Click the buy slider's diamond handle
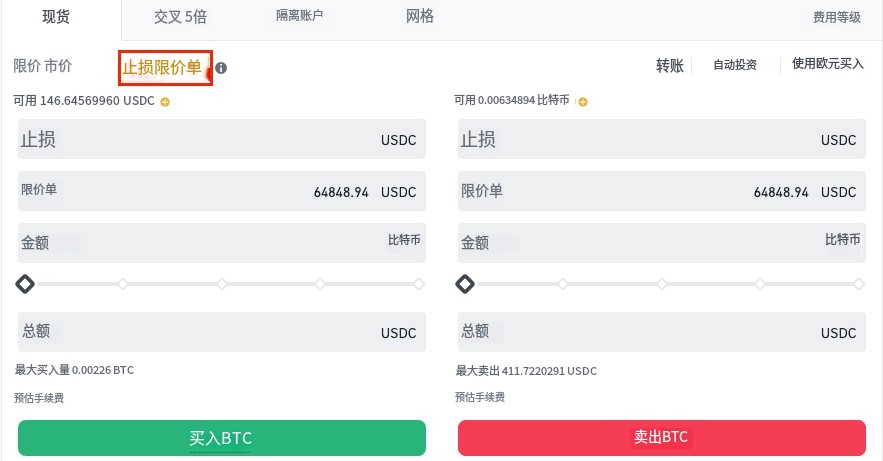Screen dimensions: 883x461 [x=25, y=284]
